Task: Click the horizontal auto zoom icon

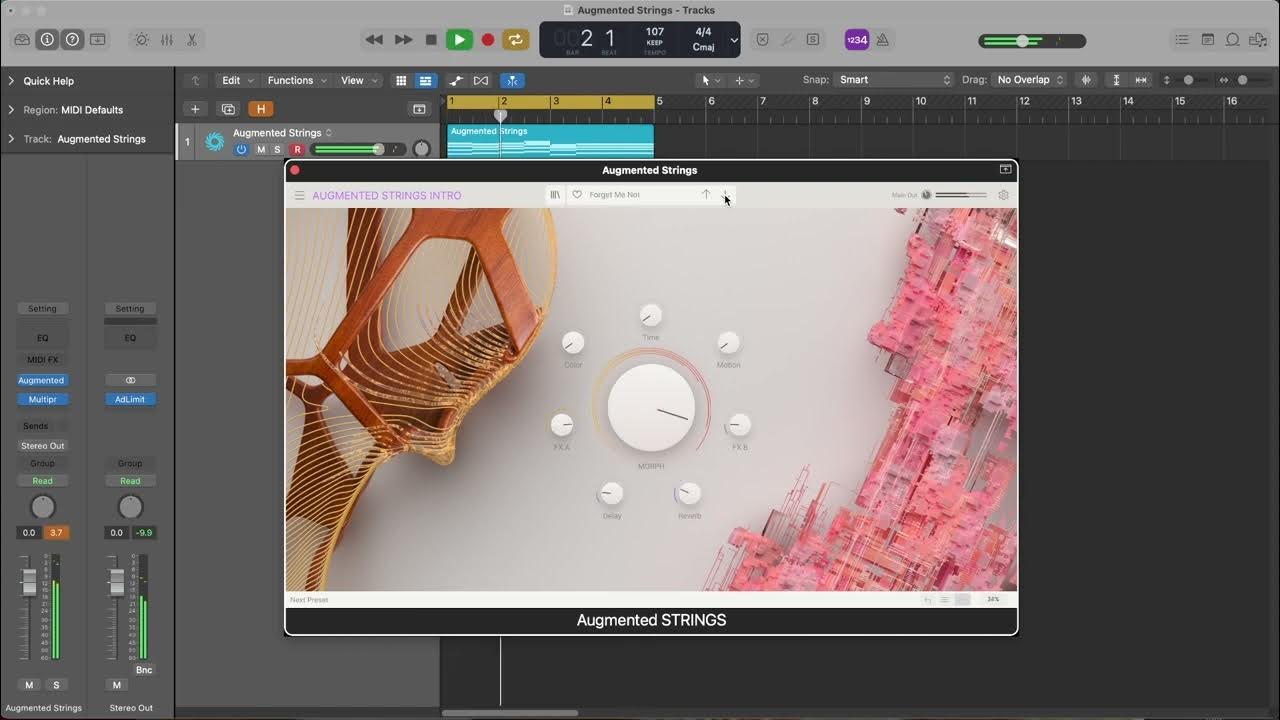Action: click(x=1141, y=80)
